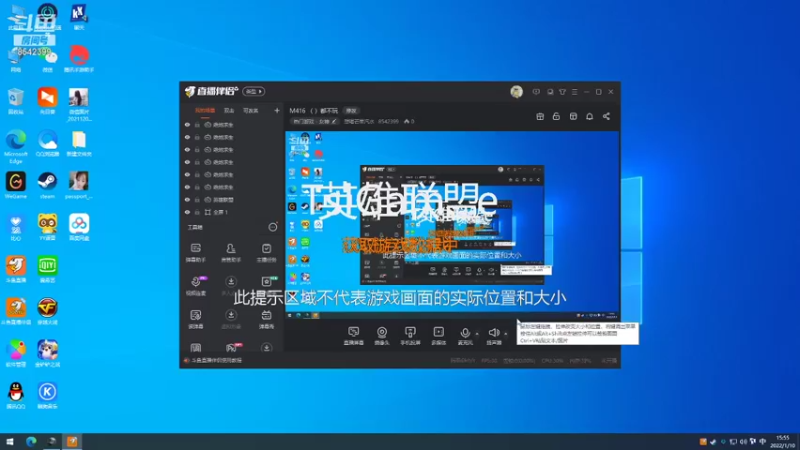Click the speaker volume icon in bottom toolbar
Image resolution: width=800 pixels, height=450 pixels.
tap(493, 335)
